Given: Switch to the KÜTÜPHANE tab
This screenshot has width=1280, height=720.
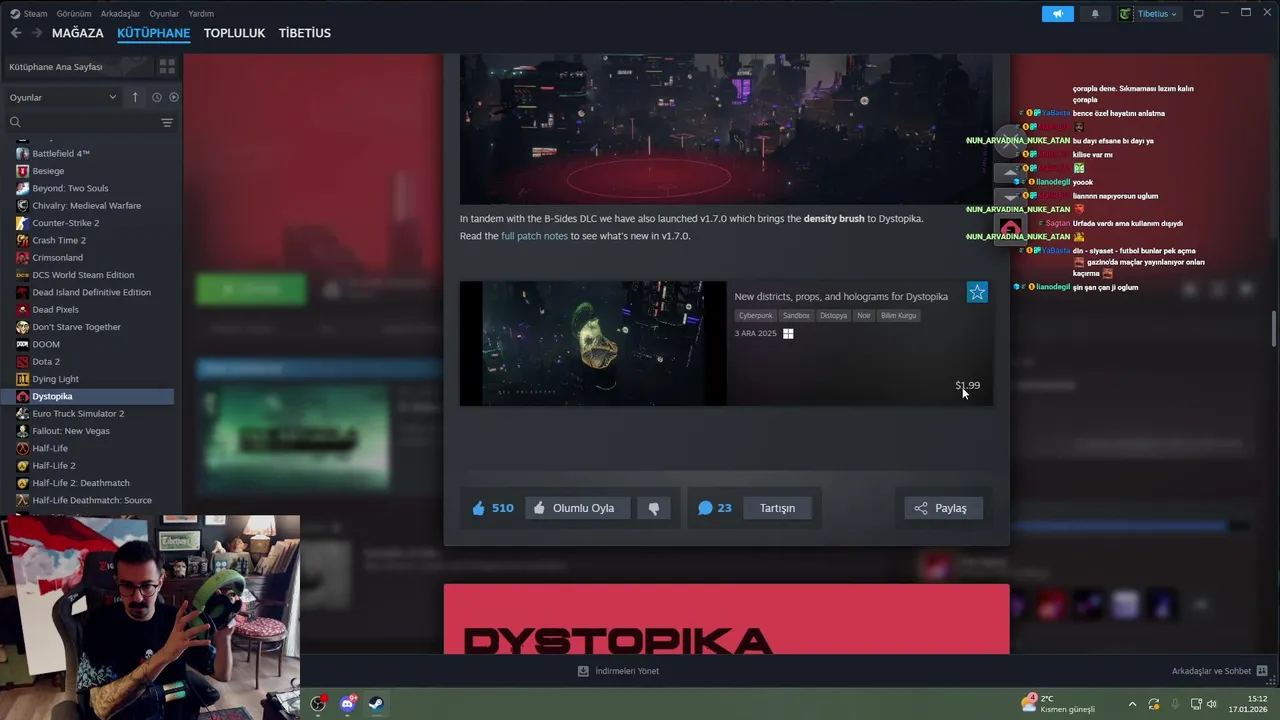Looking at the screenshot, I should [x=153, y=33].
